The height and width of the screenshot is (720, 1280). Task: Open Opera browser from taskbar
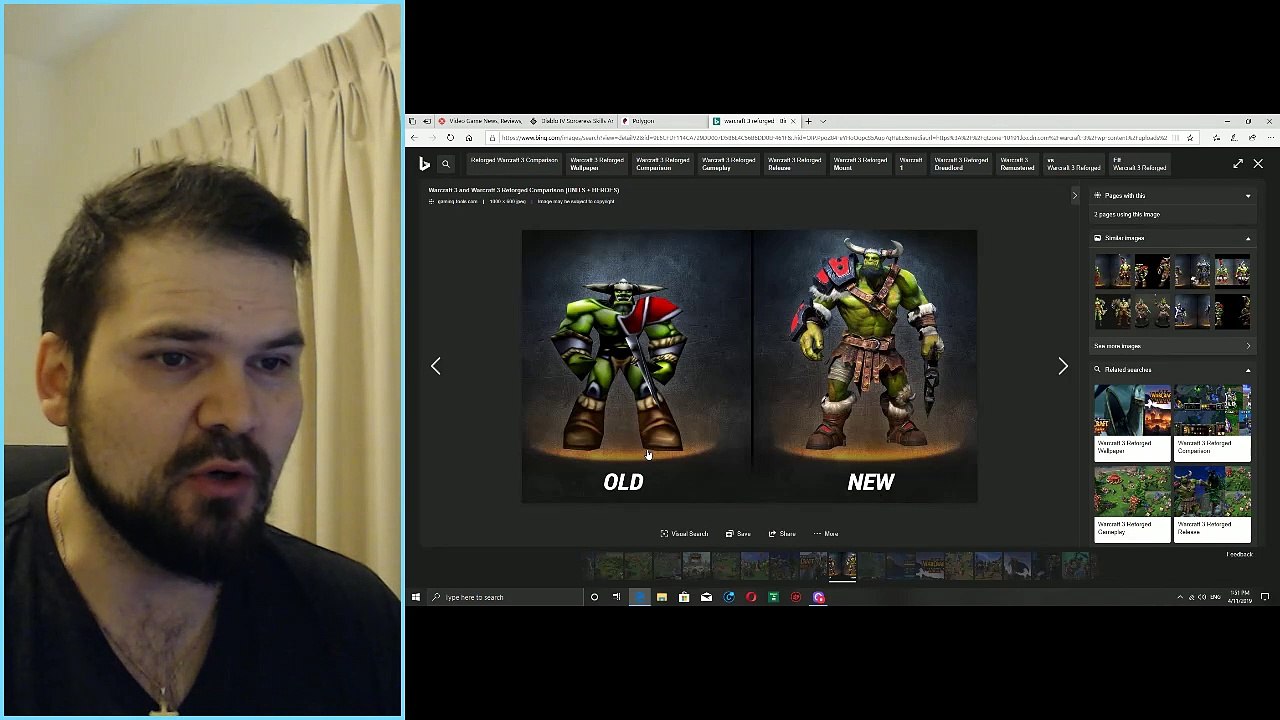click(751, 597)
